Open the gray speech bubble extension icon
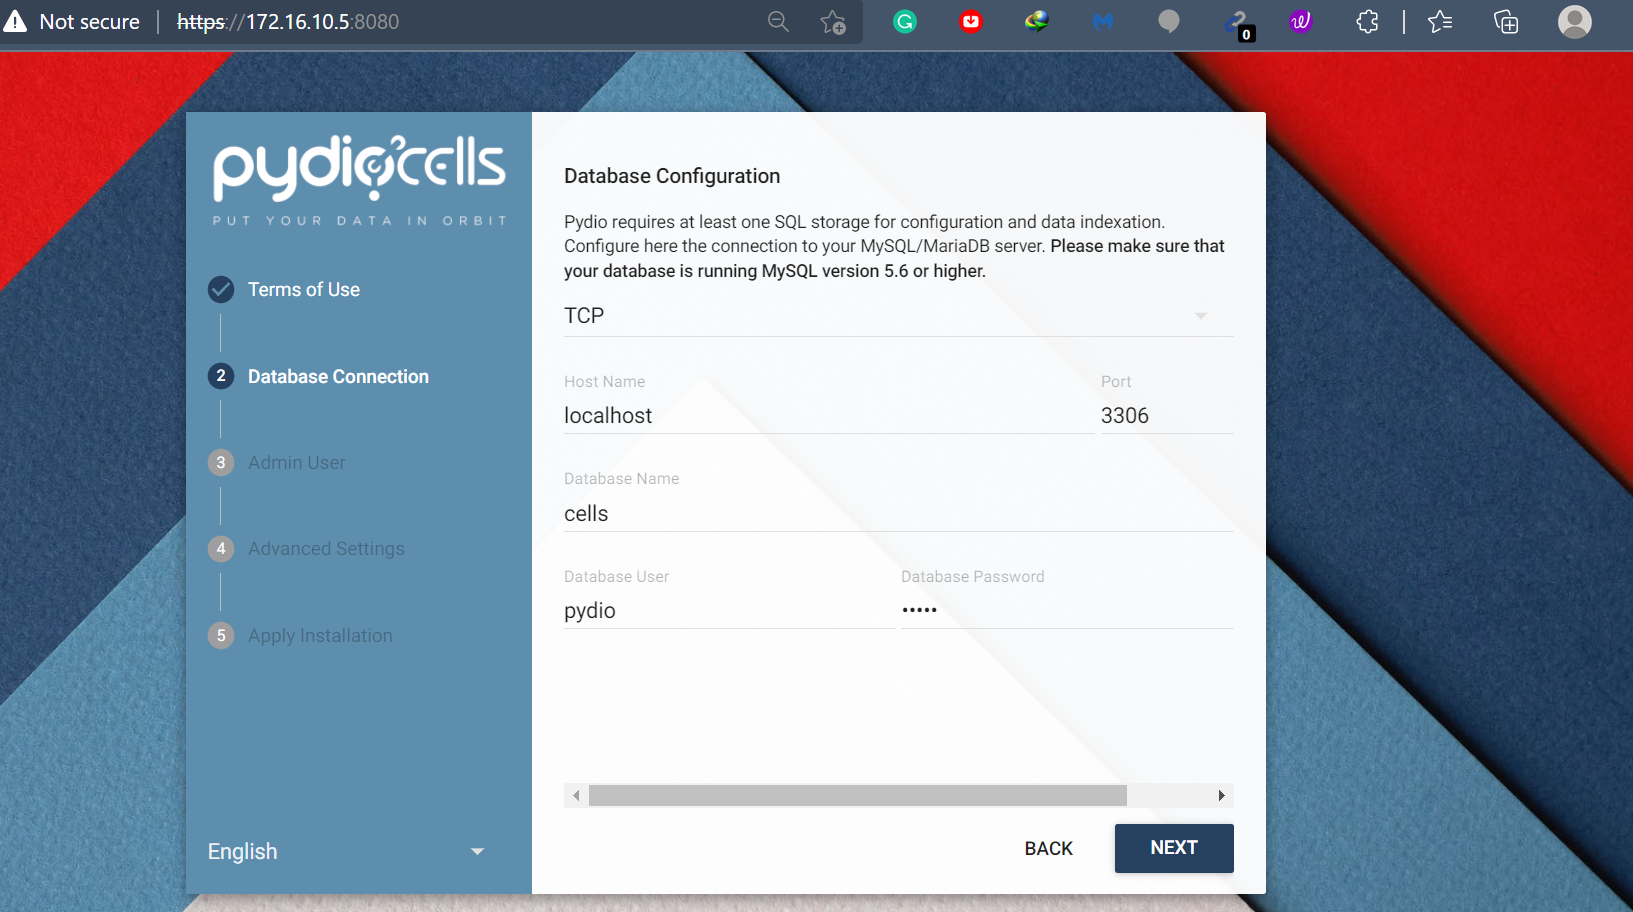Image resolution: width=1633 pixels, height=912 pixels. (x=1169, y=21)
